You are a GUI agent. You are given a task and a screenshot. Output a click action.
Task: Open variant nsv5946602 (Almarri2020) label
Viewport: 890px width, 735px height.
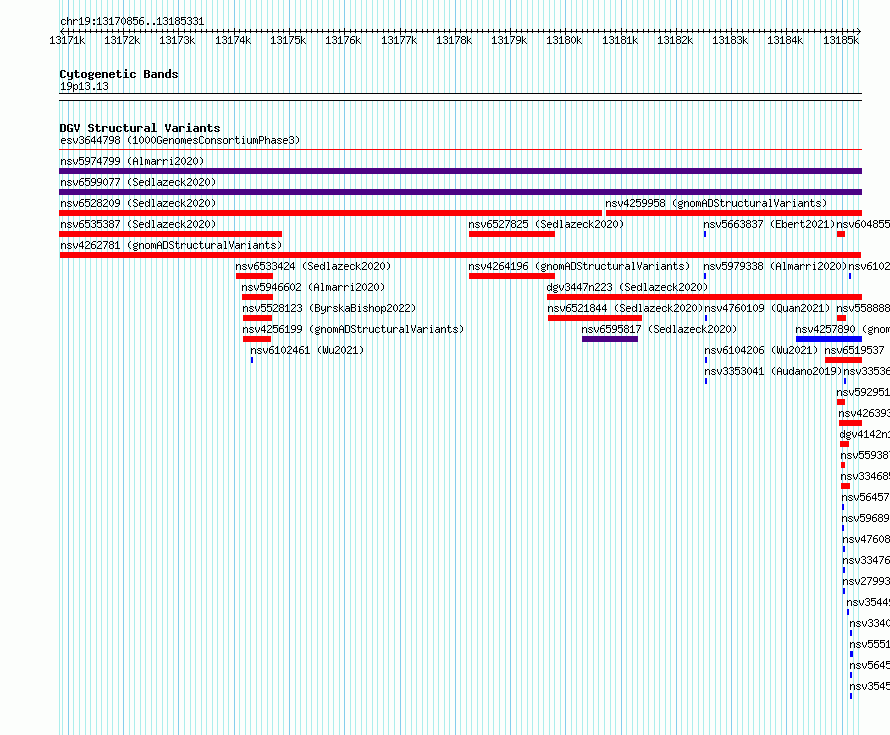point(313,287)
